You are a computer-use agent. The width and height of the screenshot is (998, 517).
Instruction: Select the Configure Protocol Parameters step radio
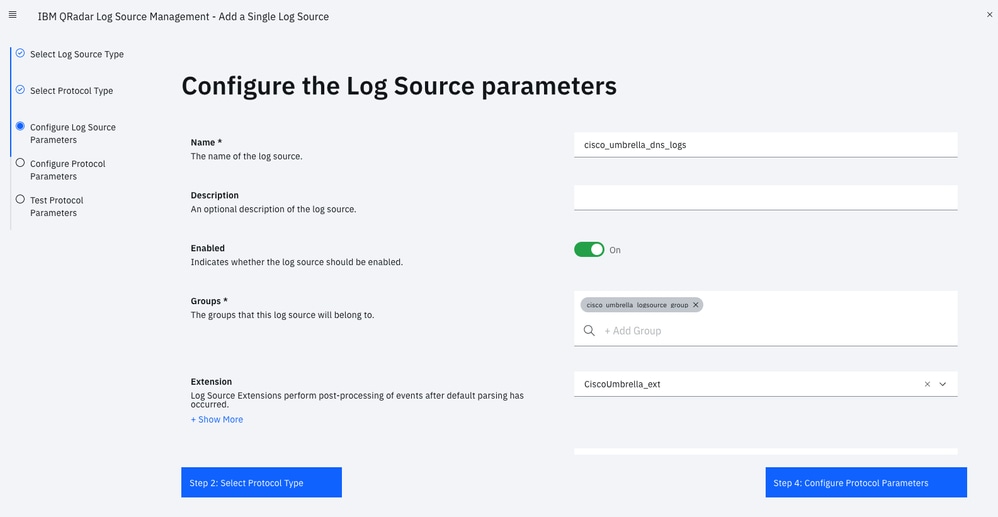click(20, 163)
